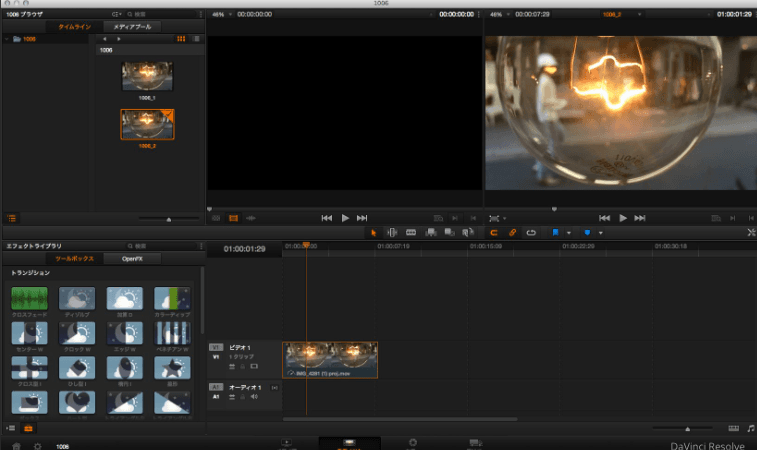This screenshot has width=757, height=450.
Task: Click the home icon at bottom left
Action: coord(15,444)
